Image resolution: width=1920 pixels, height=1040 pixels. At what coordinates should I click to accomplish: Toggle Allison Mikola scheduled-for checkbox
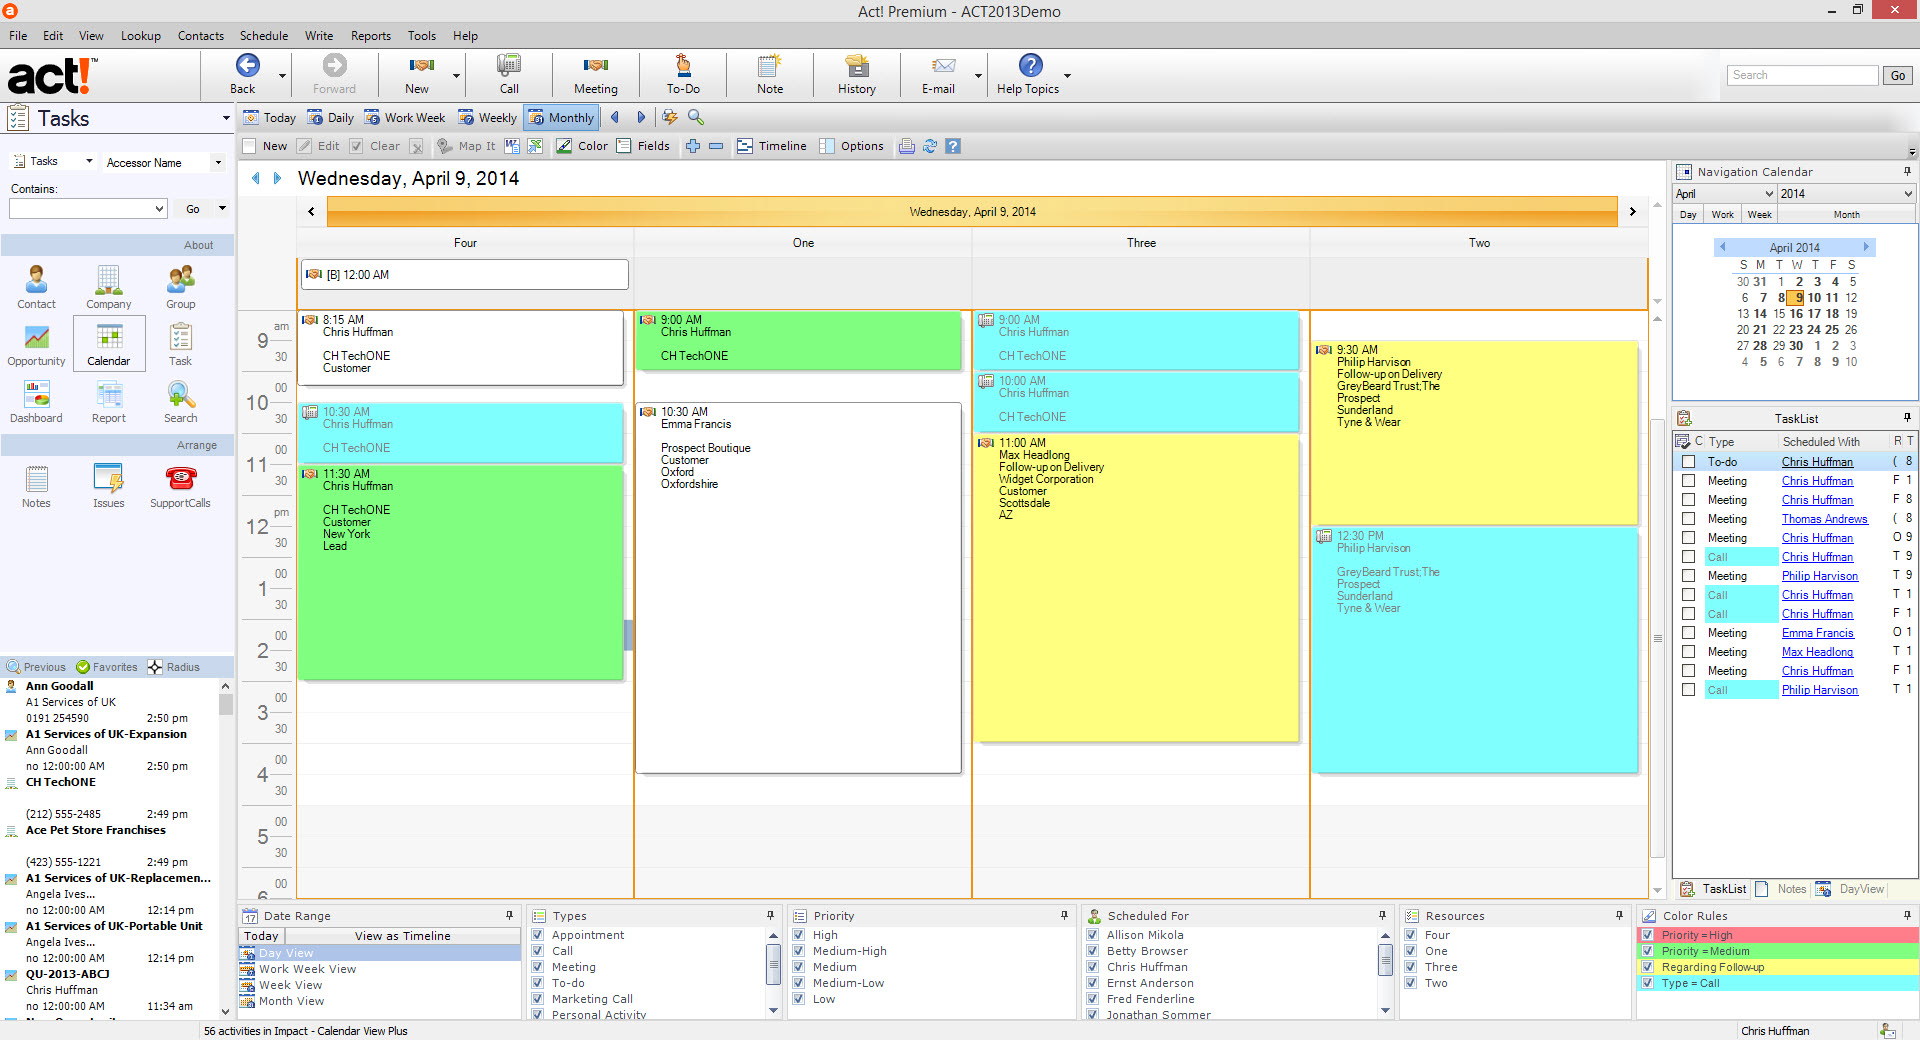click(1093, 935)
